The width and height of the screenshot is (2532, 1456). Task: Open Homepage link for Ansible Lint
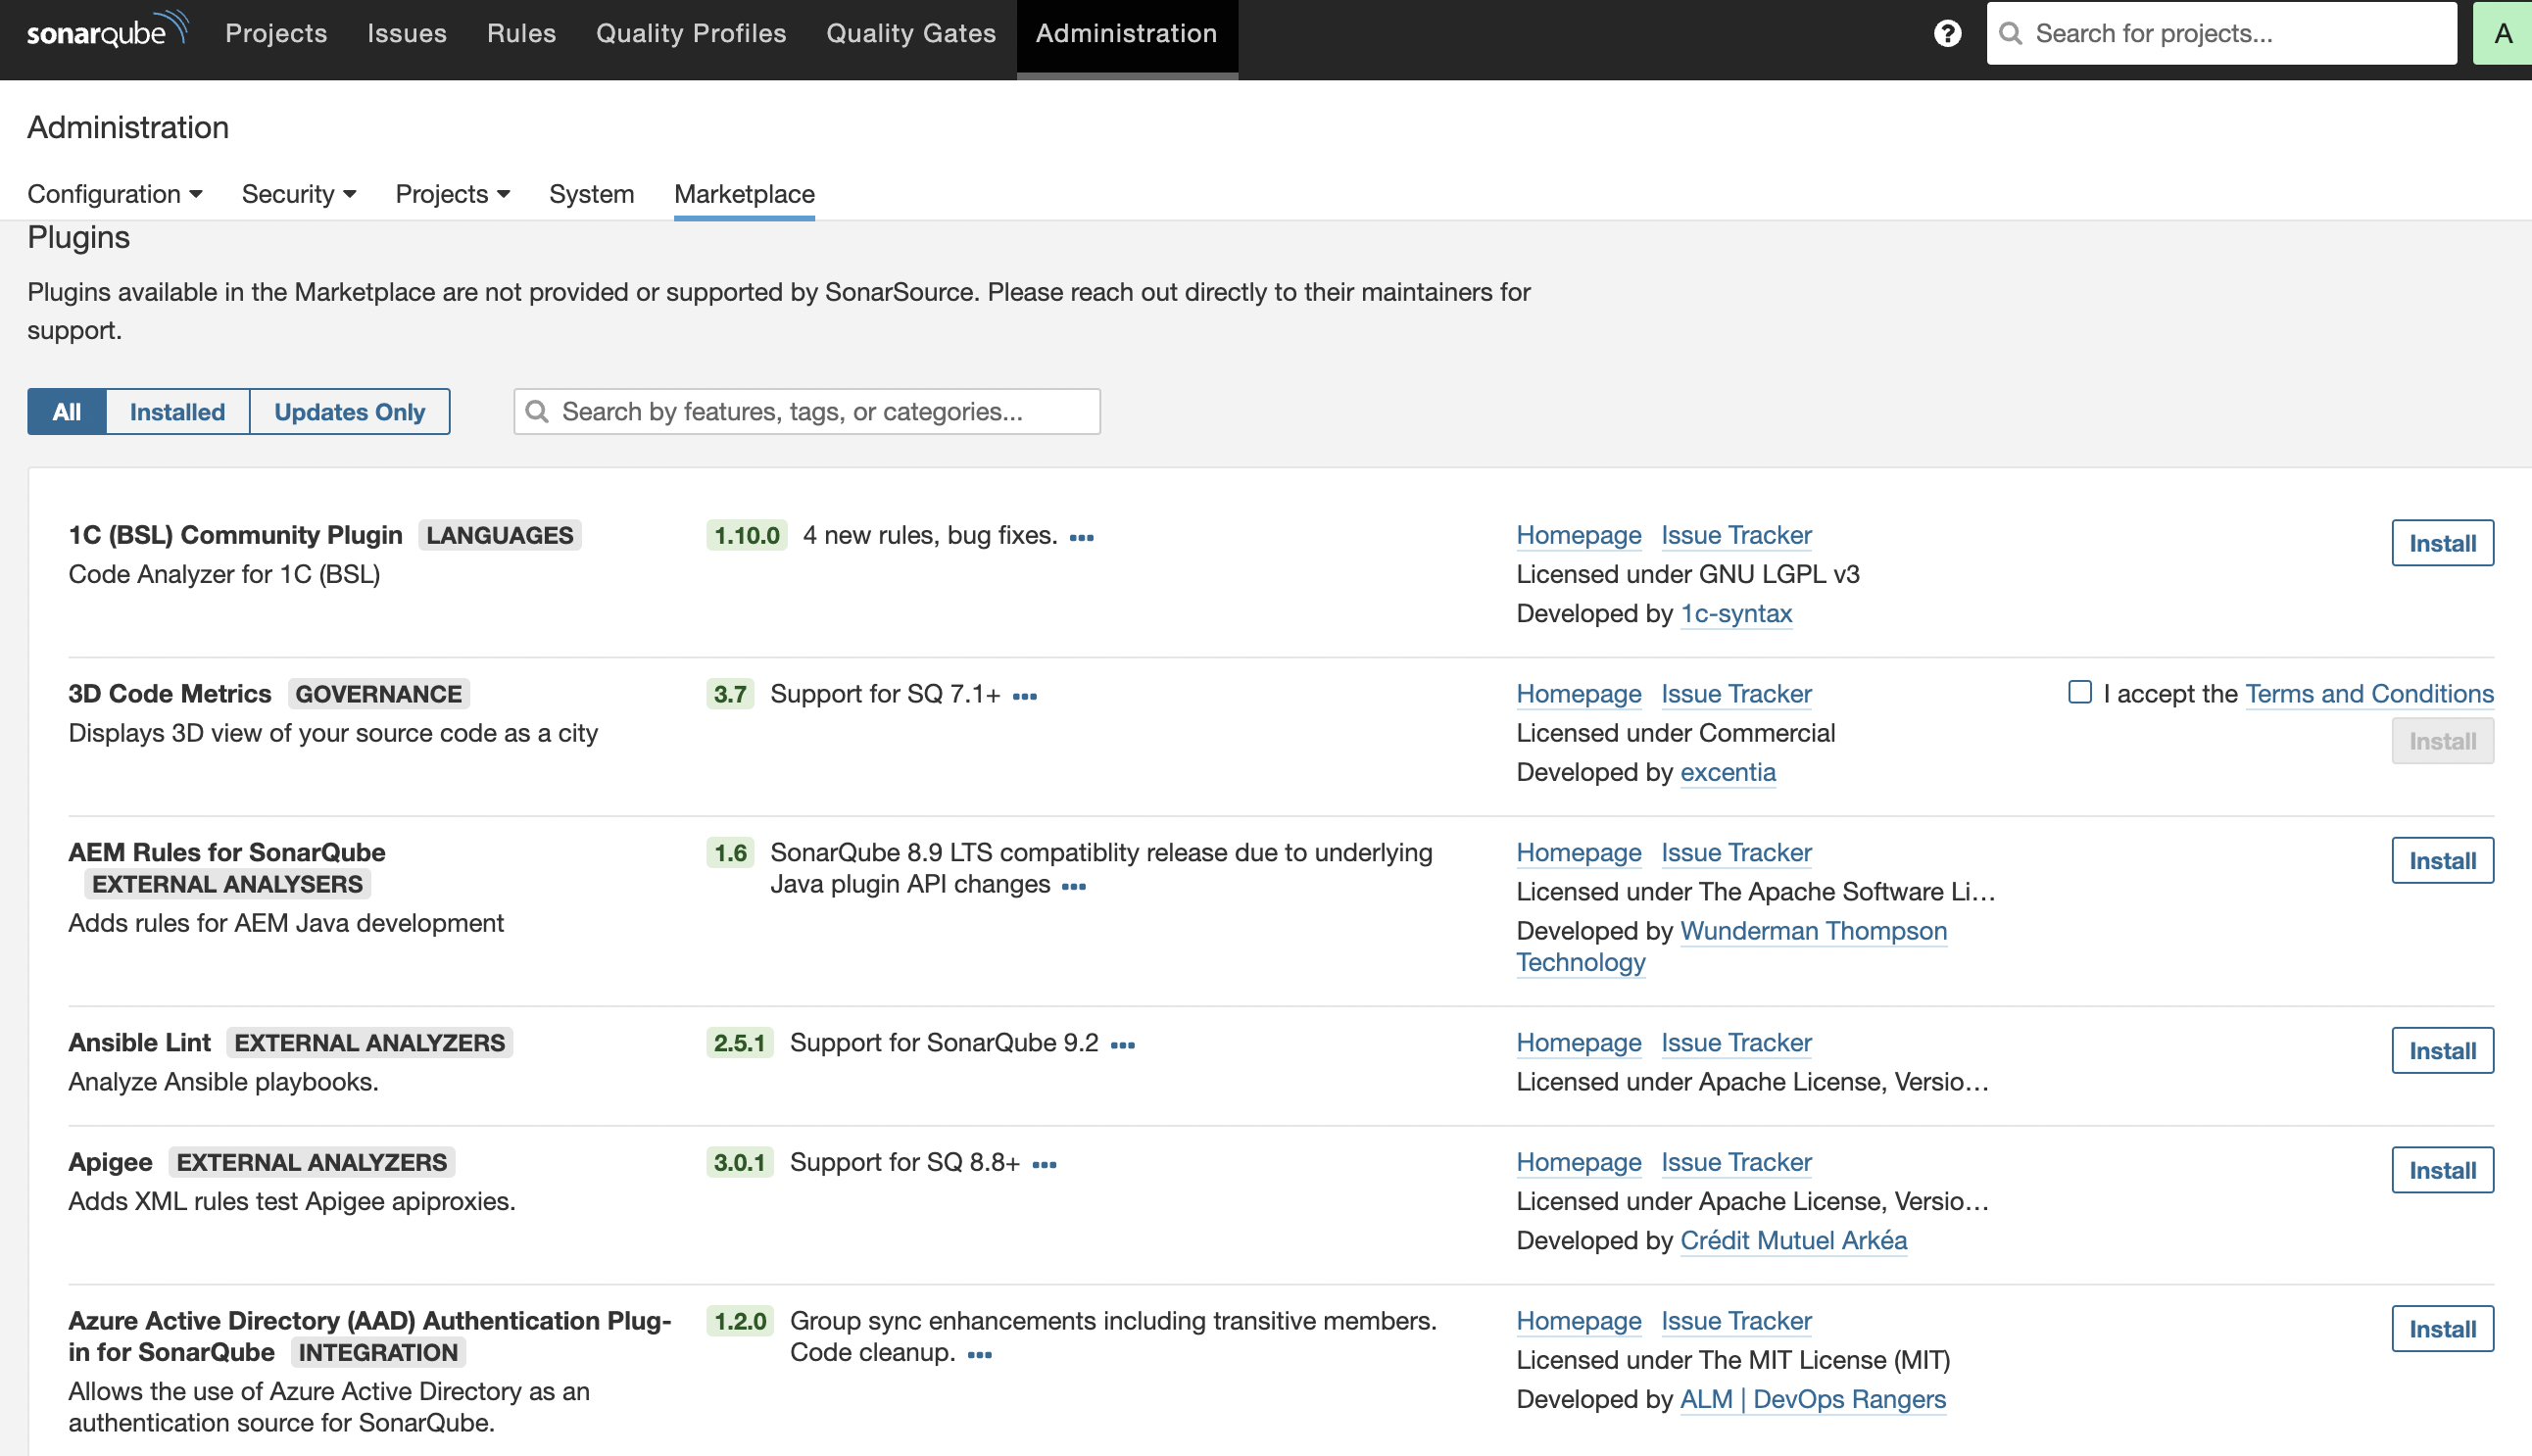click(x=1578, y=1043)
